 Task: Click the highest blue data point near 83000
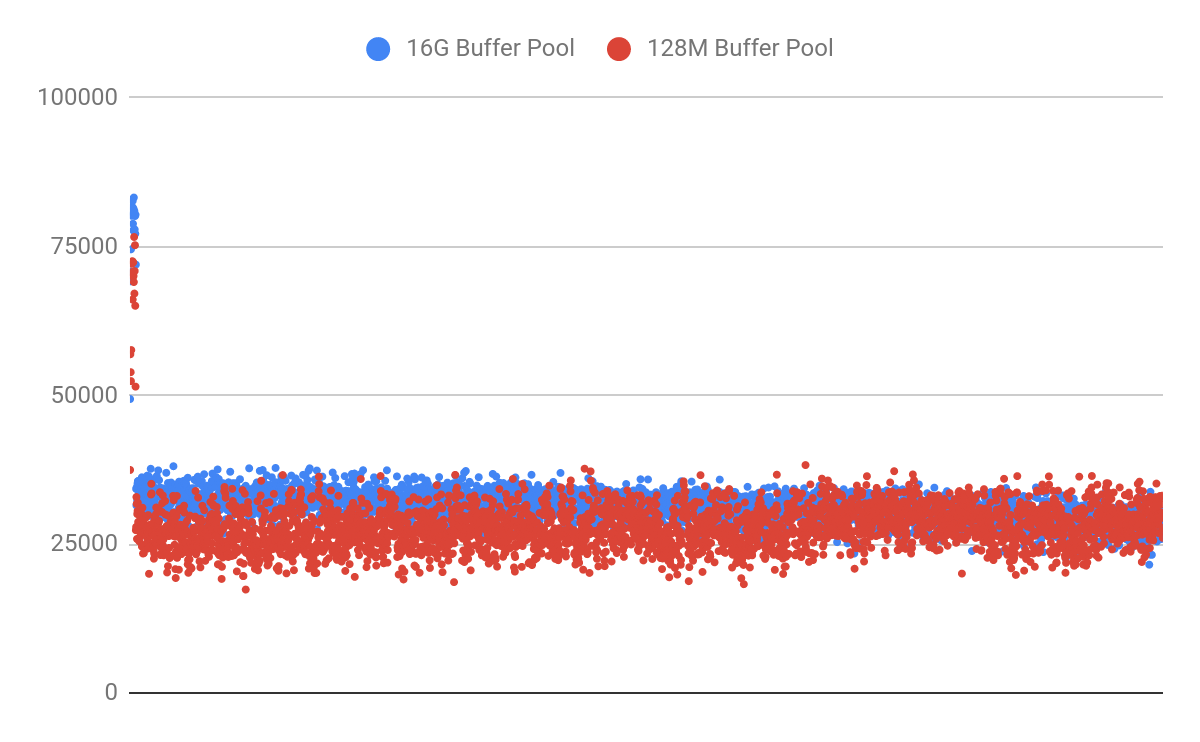133,198
